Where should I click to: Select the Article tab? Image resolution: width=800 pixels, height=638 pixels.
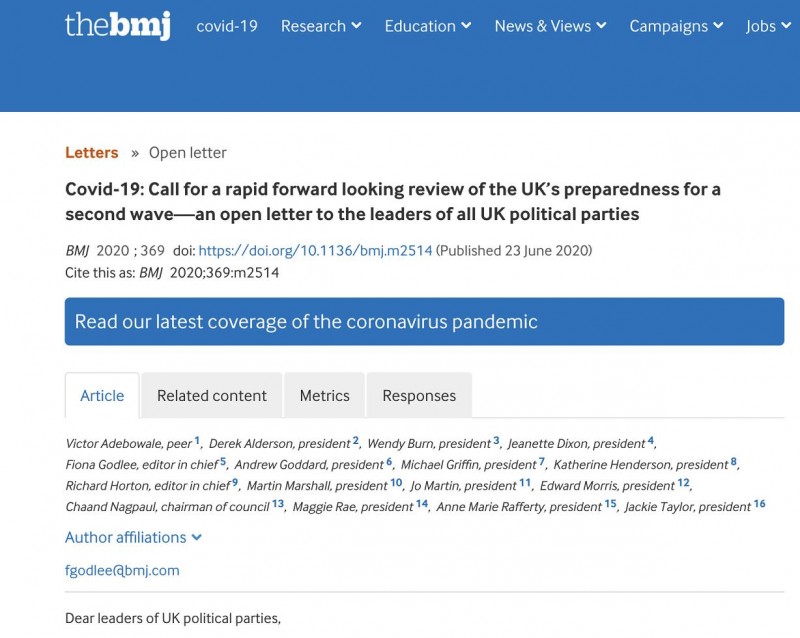click(x=102, y=396)
